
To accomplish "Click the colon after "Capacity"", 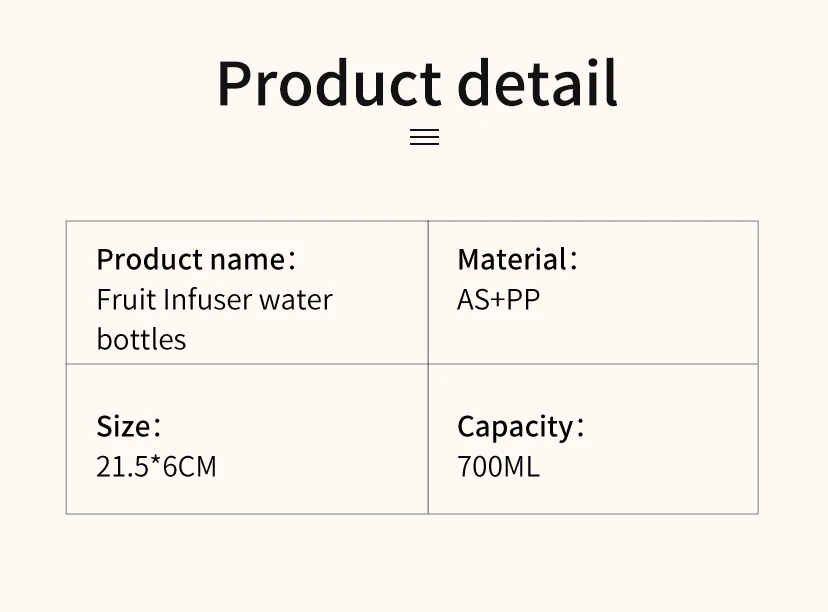I will click(x=581, y=428).
